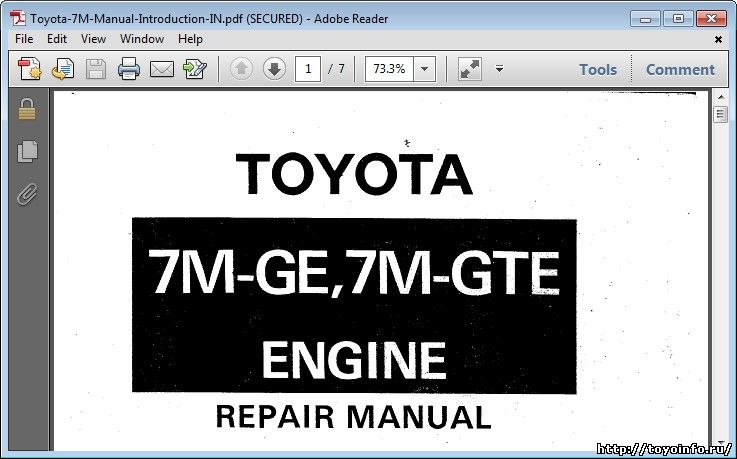Open the Edit menu
Viewport: 737px width, 459px height.
(57, 39)
